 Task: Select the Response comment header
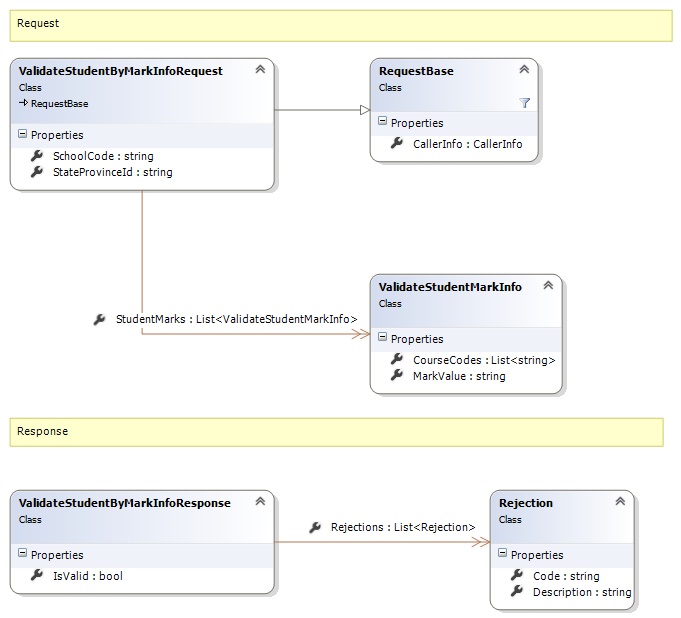pyautogui.click(x=335, y=432)
